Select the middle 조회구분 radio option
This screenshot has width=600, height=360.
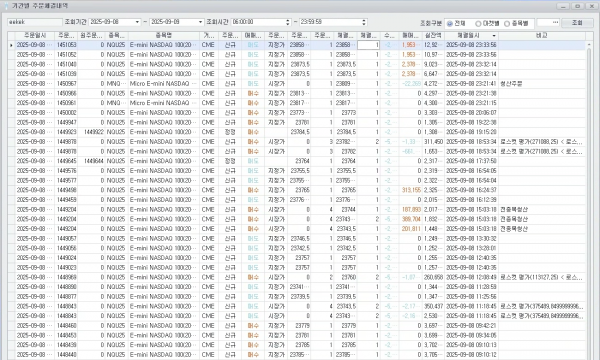(478, 23)
